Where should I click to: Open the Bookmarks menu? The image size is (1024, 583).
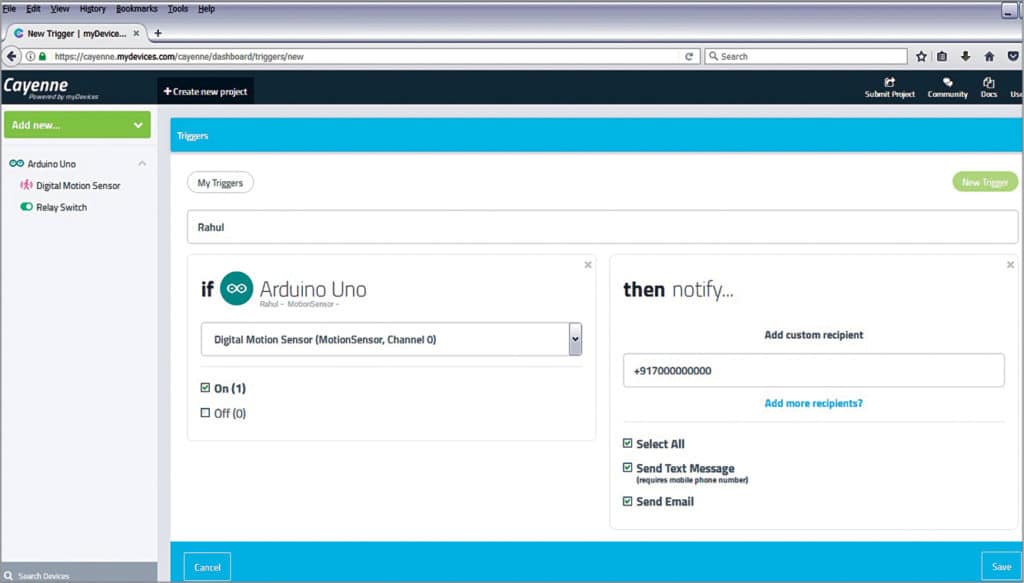pos(136,8)
